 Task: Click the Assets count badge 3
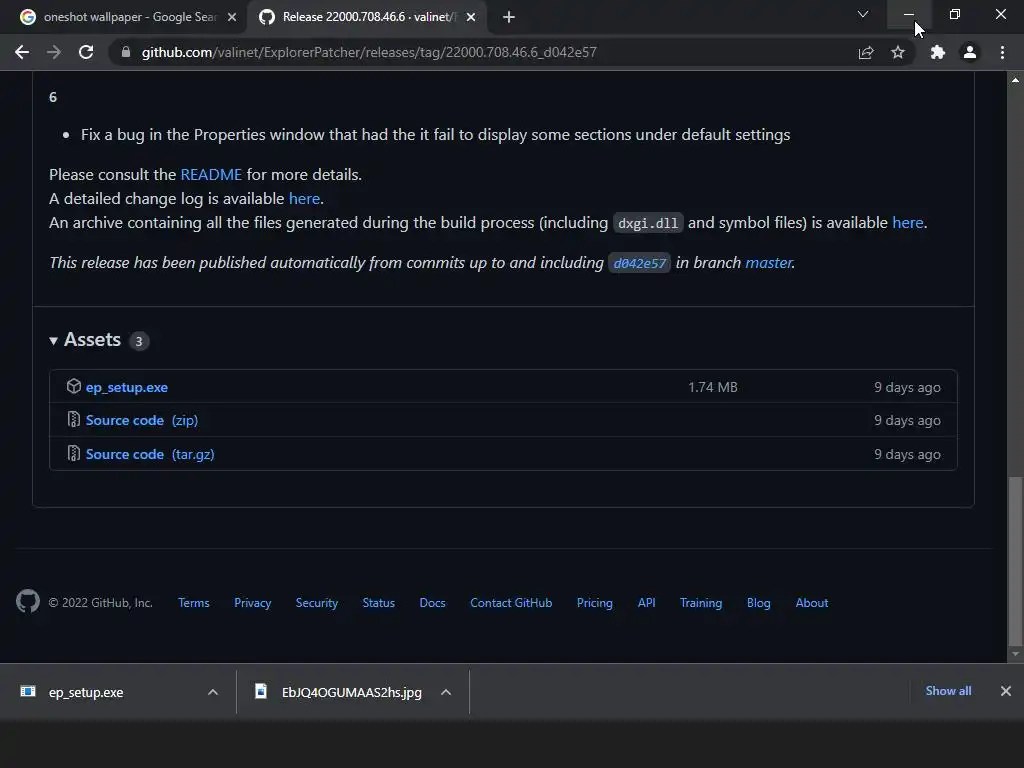138,341
